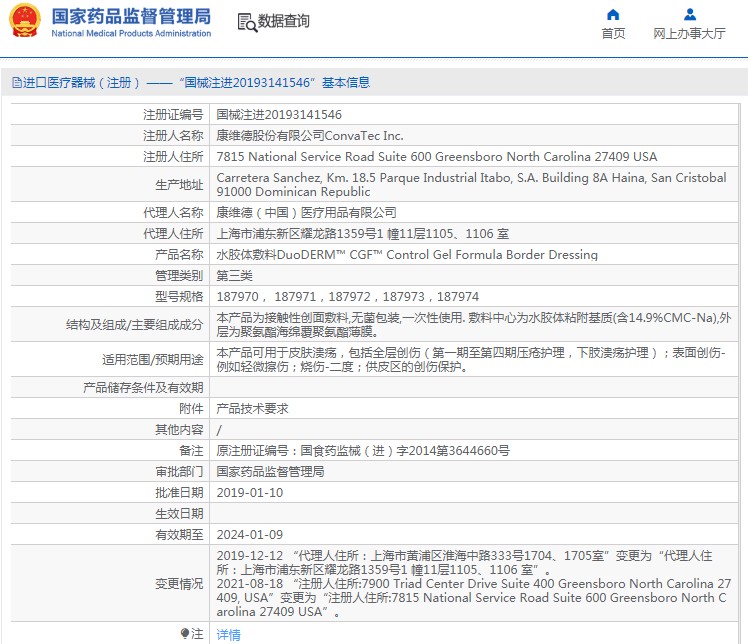Click change record dated 2021-08-18
The width and height of the screenshot is (748, 644).
pyautogui.click(x=473, y=597)
